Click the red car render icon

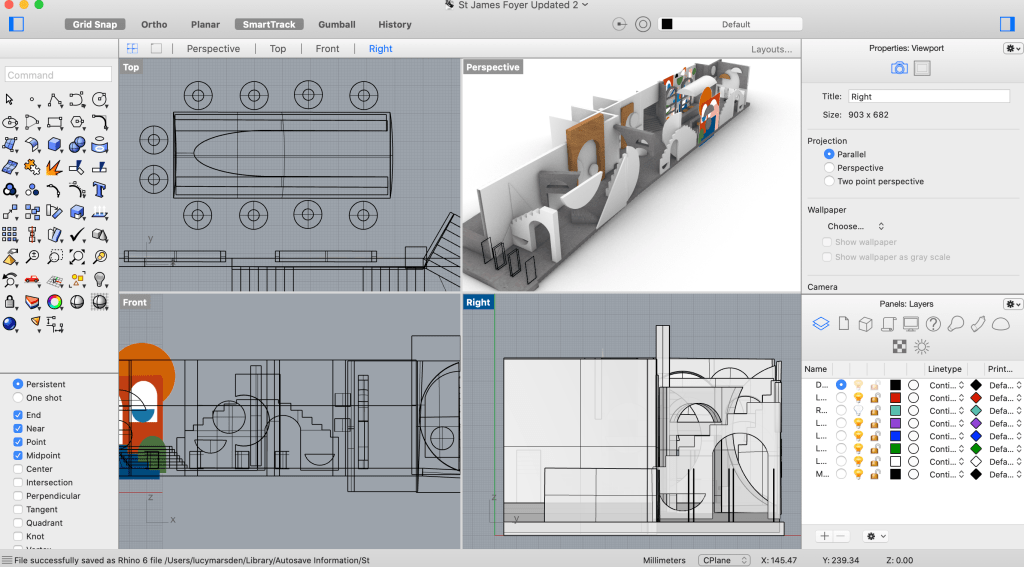pyautogui.click(x=33, y=279)
